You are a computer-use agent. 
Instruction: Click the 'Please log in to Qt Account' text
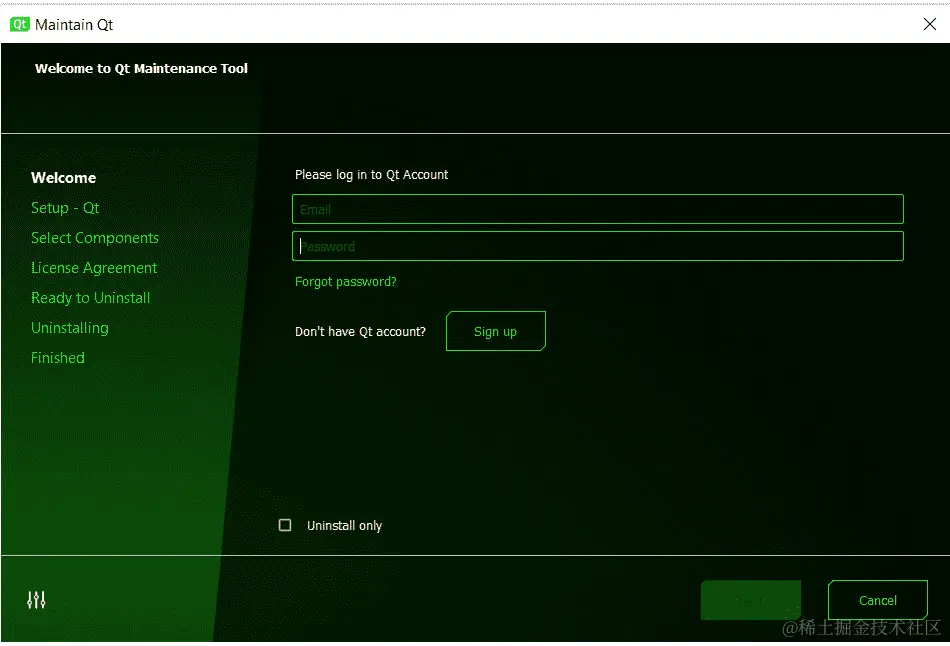[x=371, y=175]
